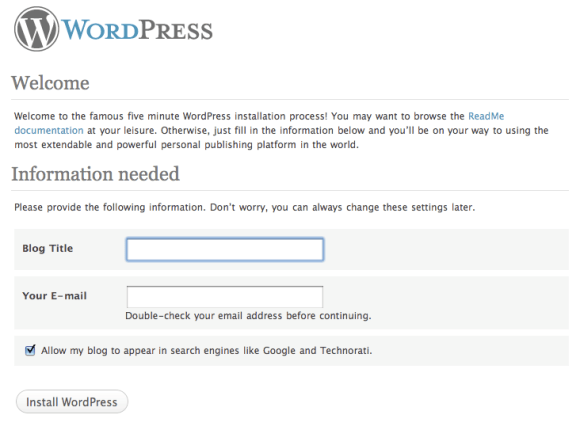Open the ReadMe documentation link
580x430 pixels.
click(486, 116)
